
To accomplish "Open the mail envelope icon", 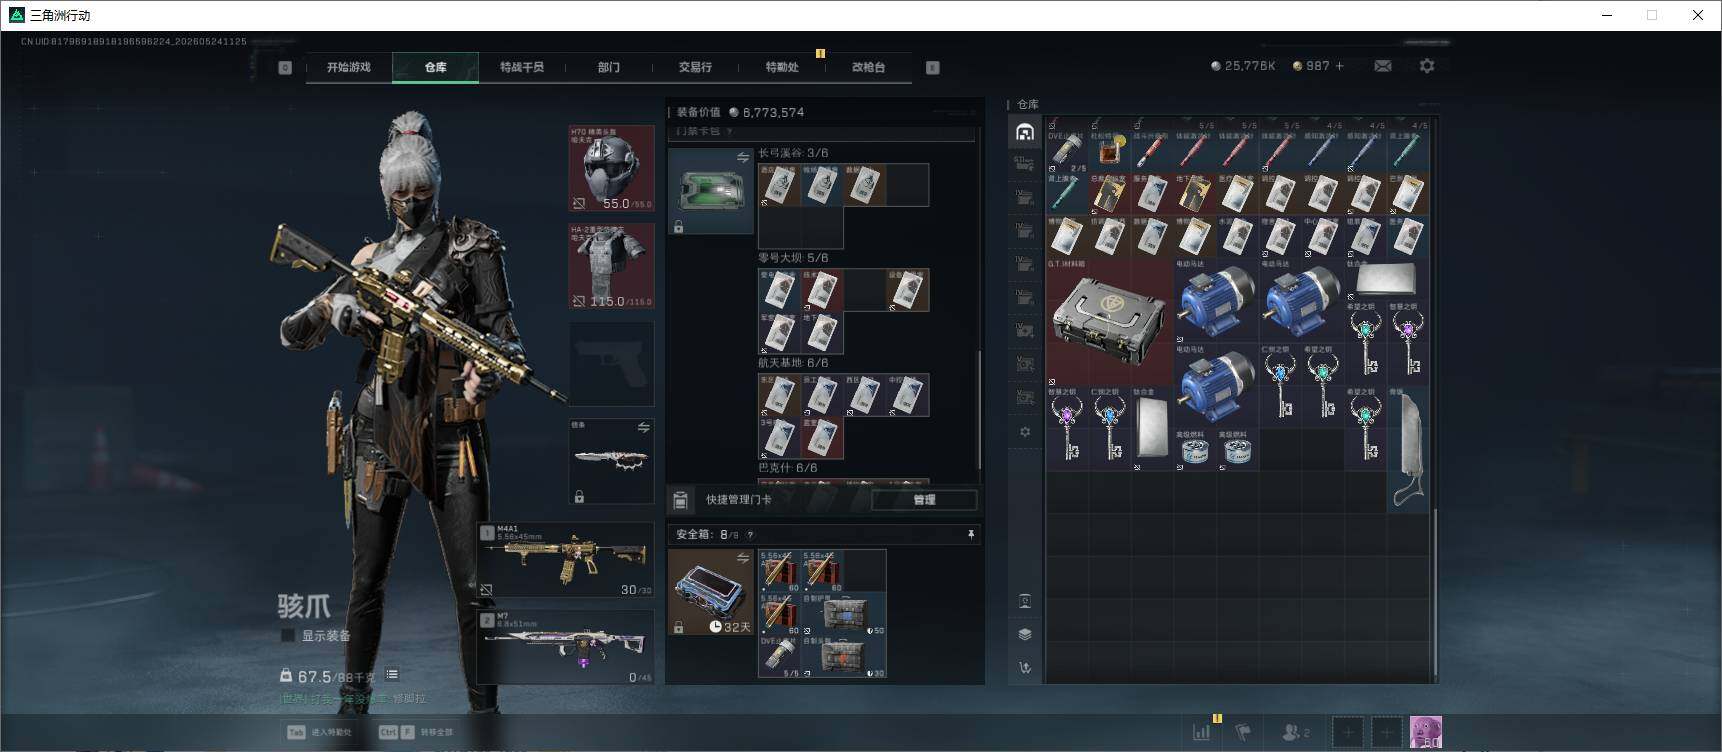I will click(1383, 66).
